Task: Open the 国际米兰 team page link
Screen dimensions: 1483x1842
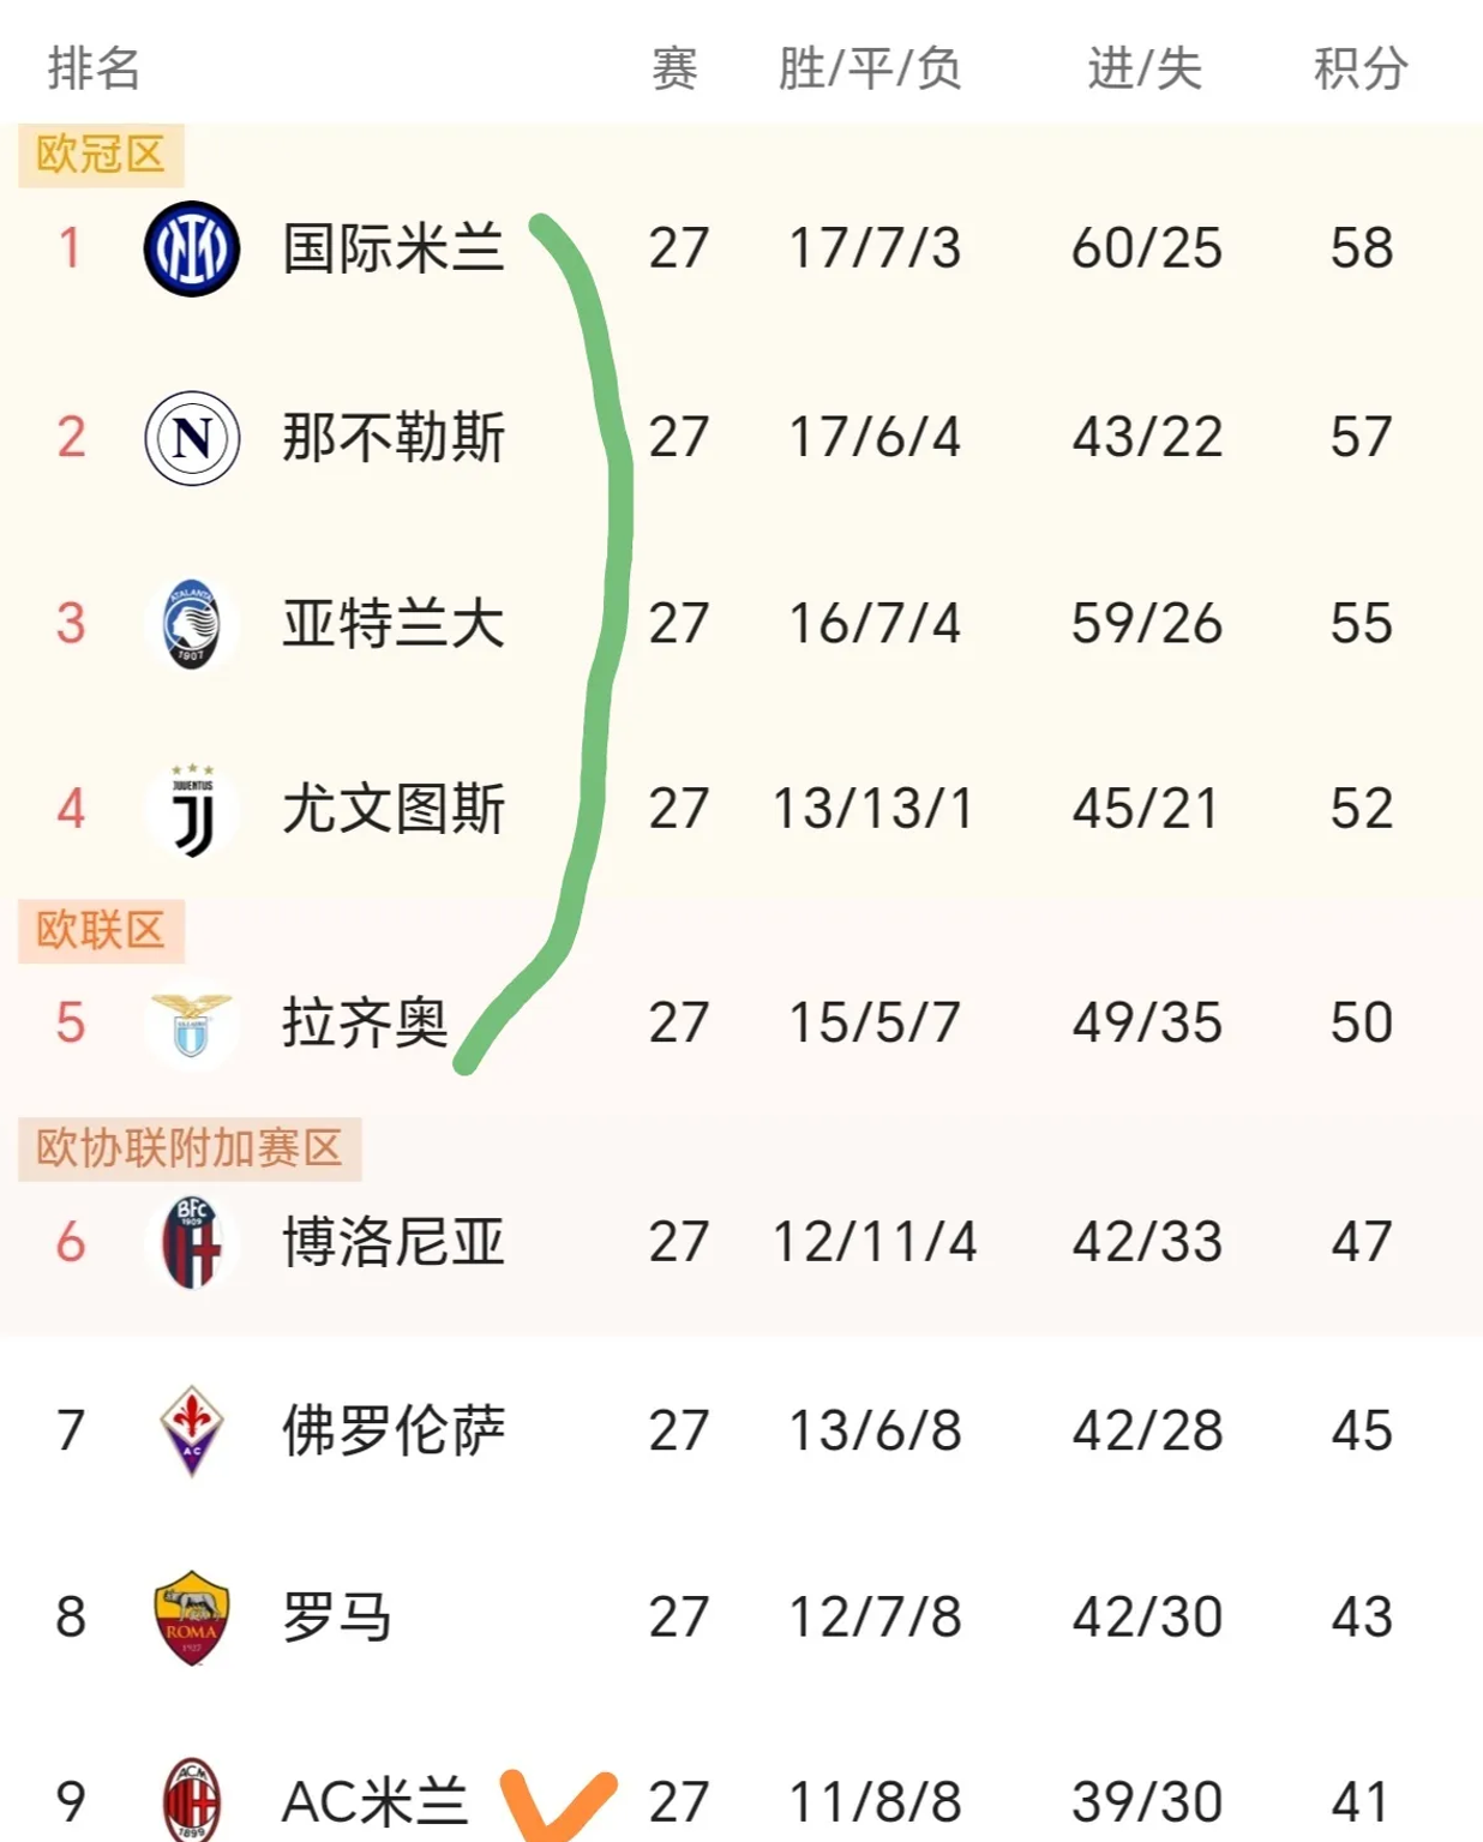Action: click(x=392, y=248)
